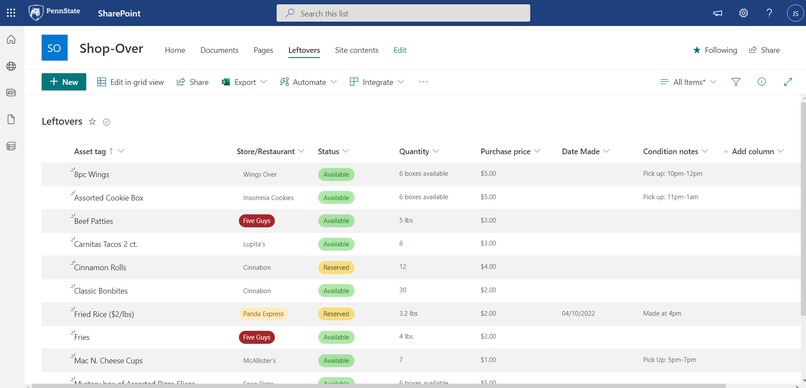
Task: Open the All Items view switcher
Action: [688, 82]
